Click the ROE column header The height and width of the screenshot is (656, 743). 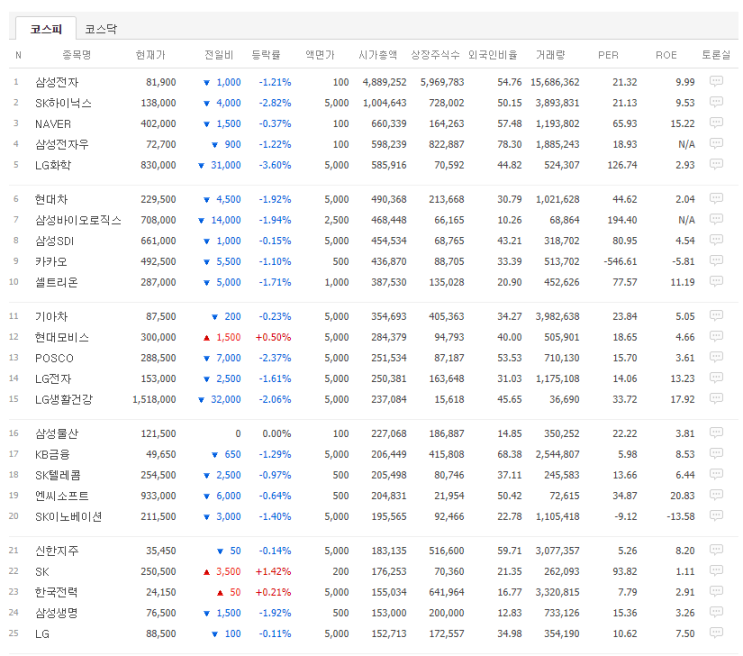(666, 55)
